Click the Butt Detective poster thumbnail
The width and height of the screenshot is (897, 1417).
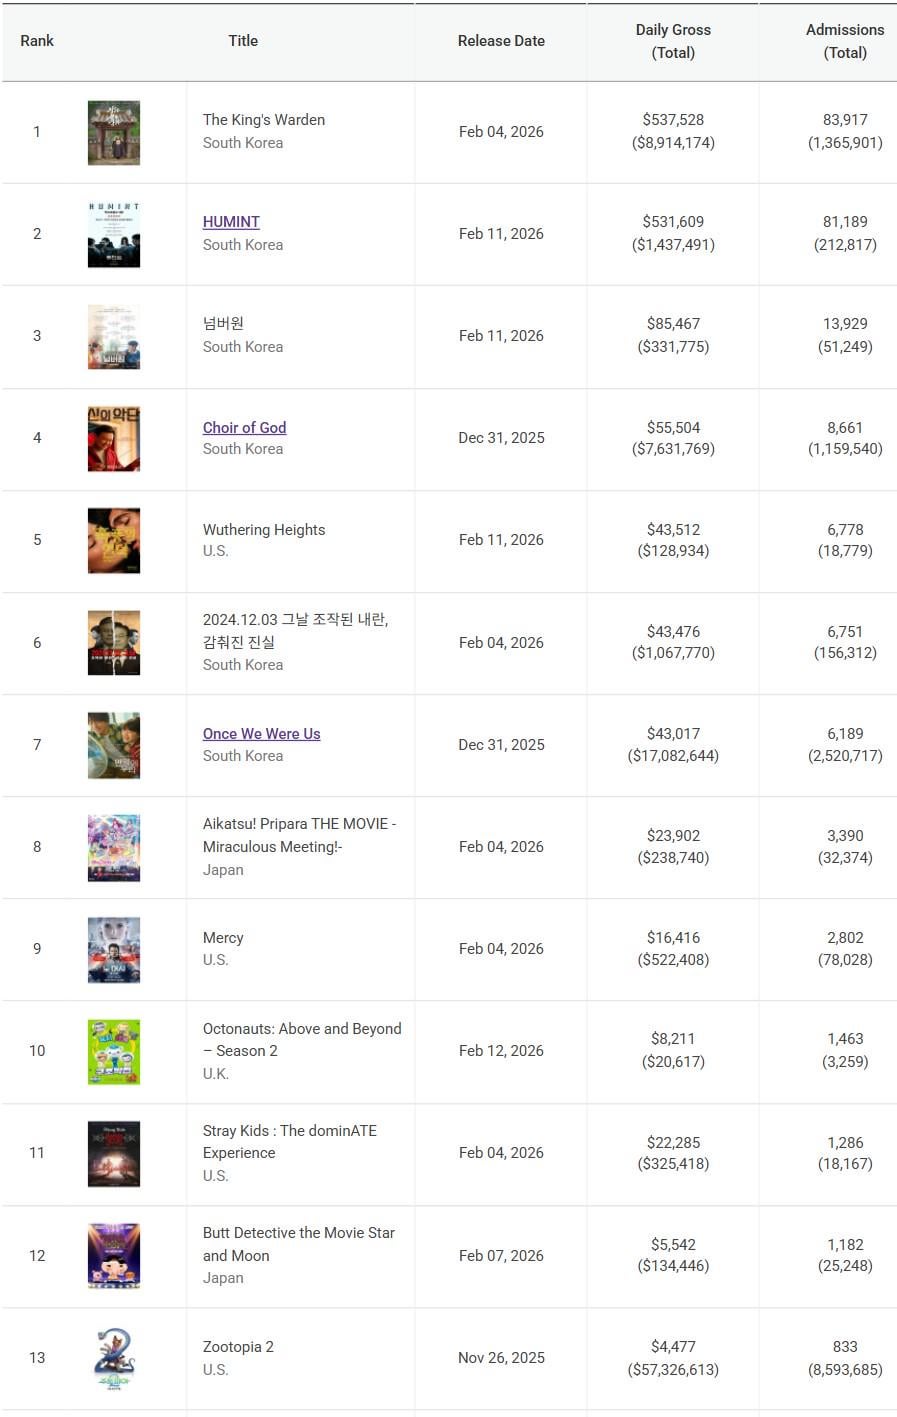(x=114, y=1256)
